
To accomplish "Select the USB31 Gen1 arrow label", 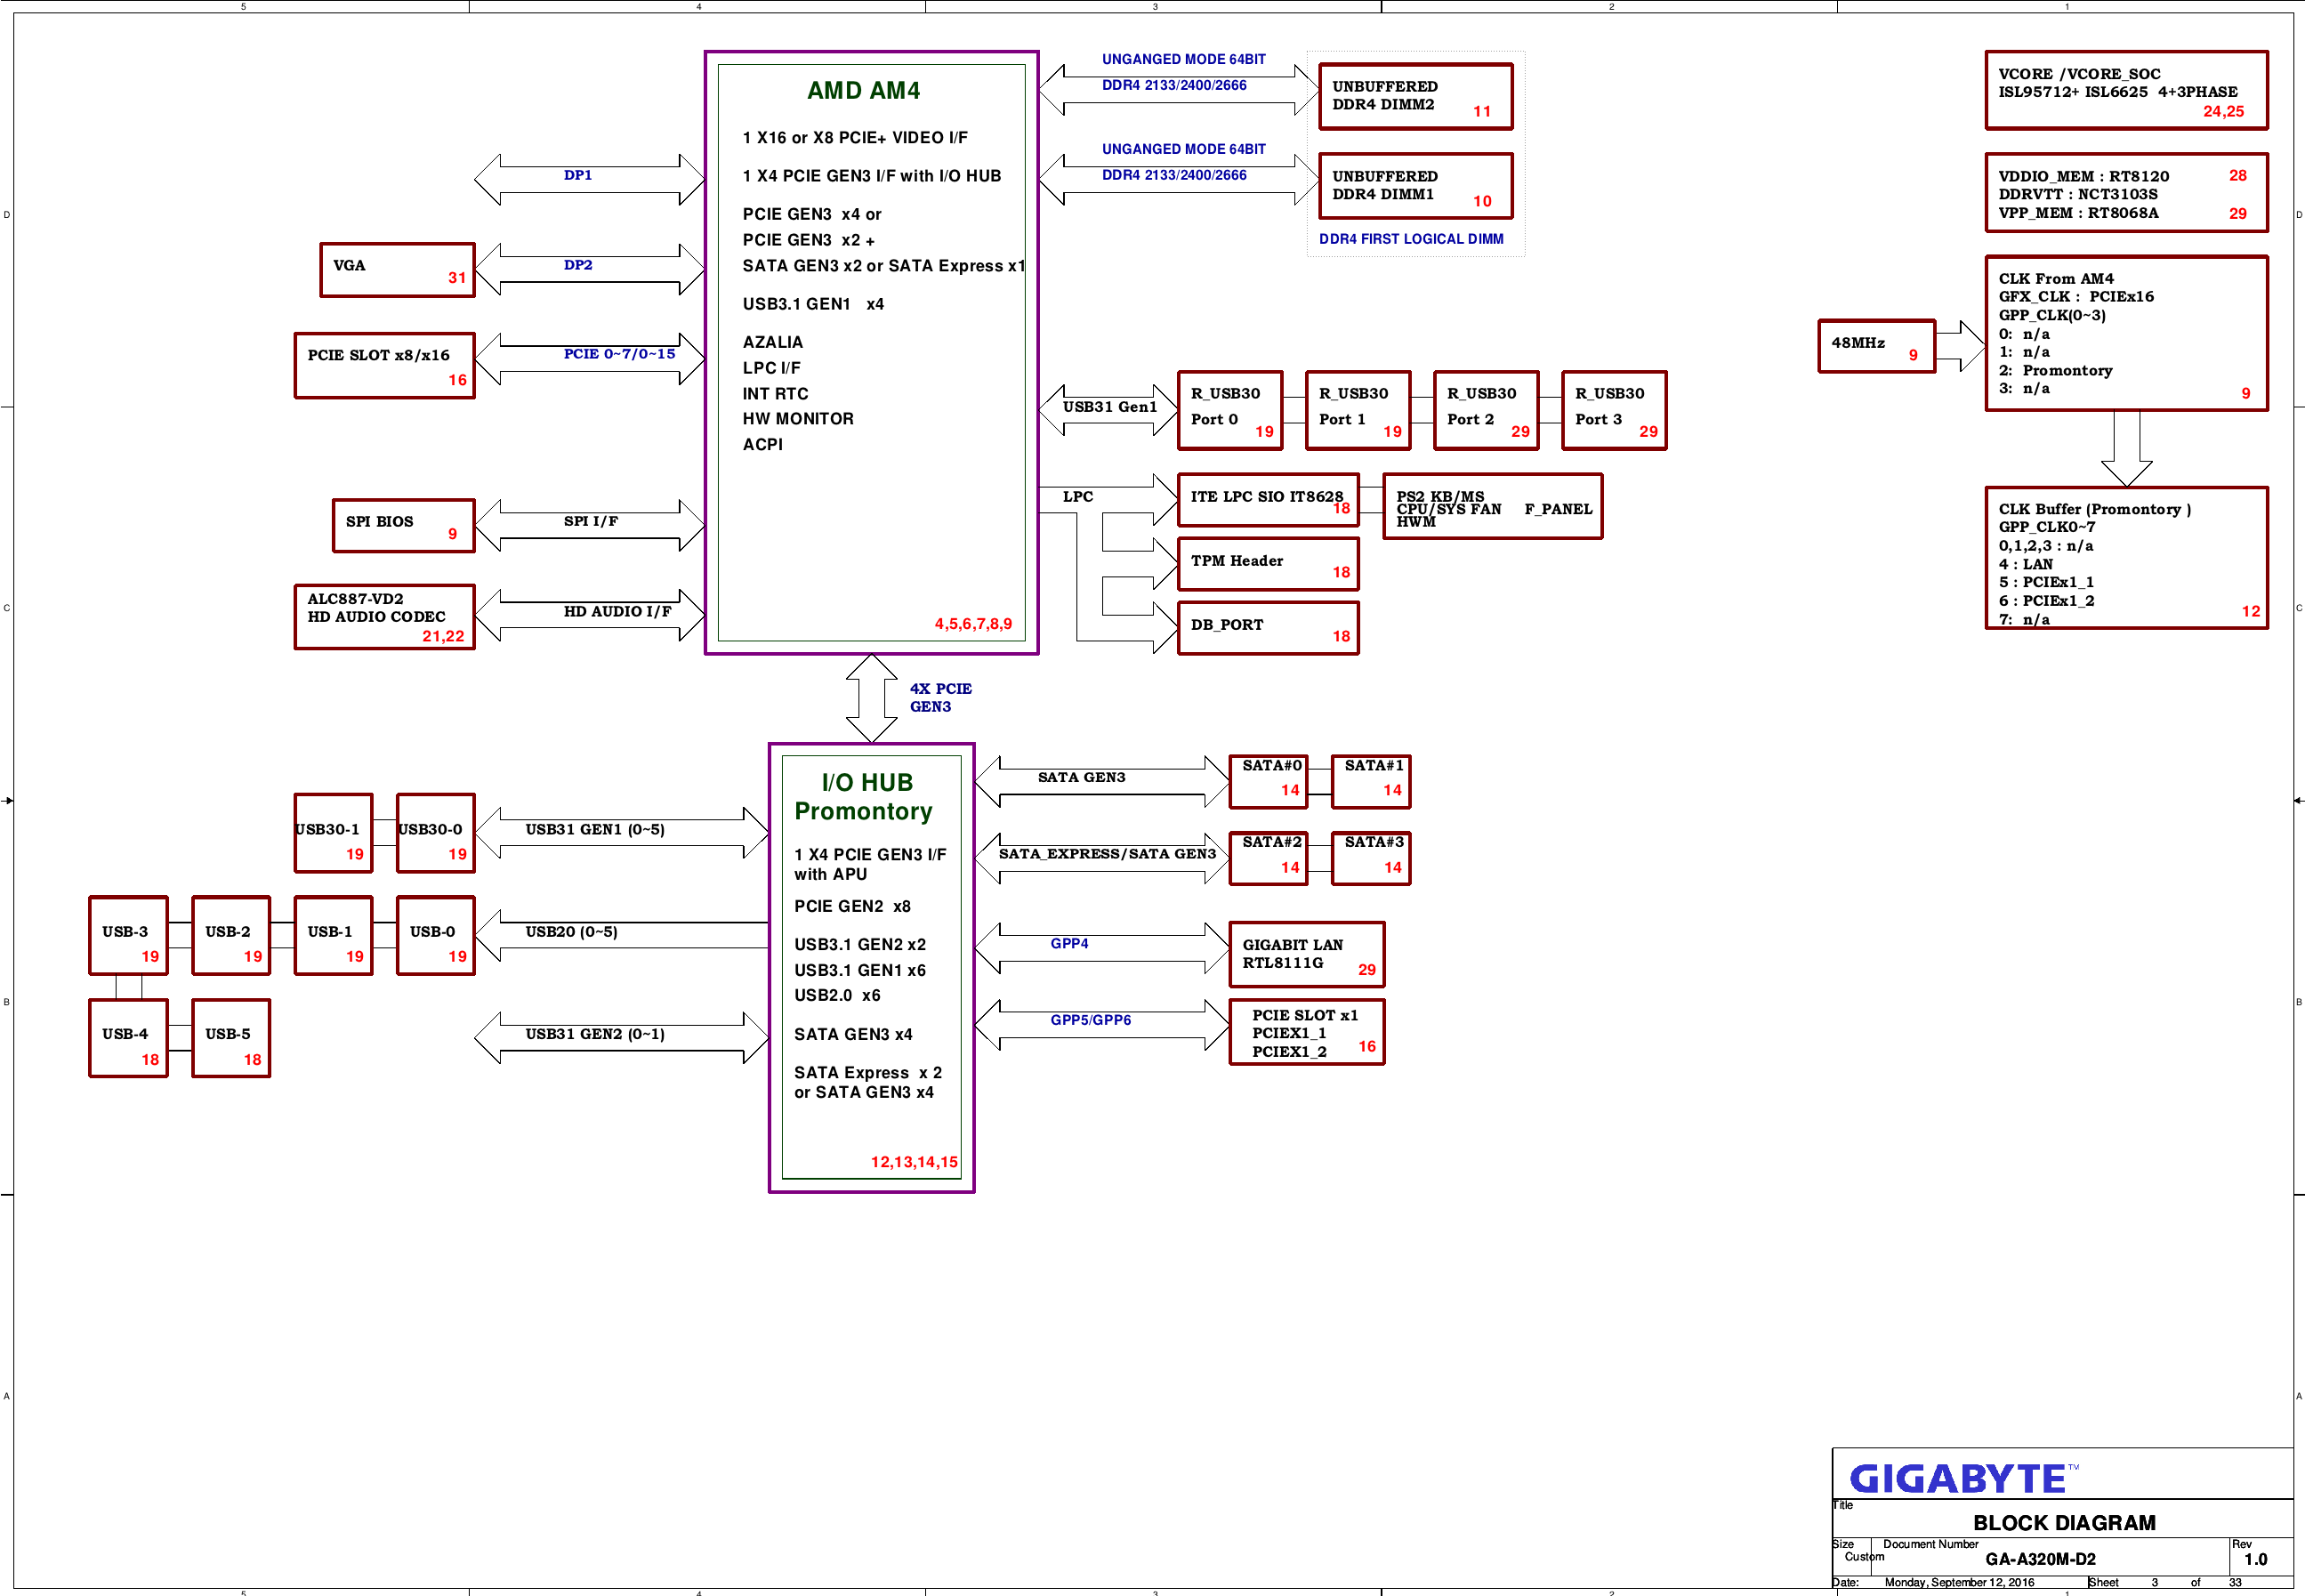I will point(1109,407).
